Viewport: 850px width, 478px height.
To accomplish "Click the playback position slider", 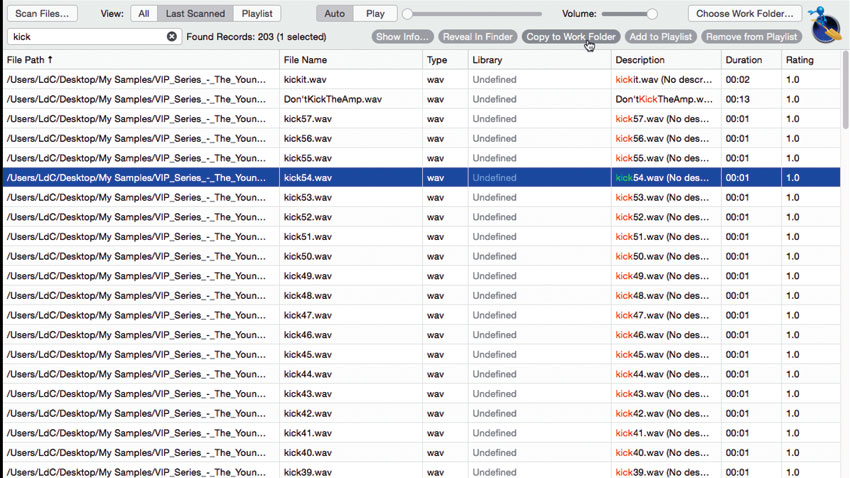I will tap(472, 14).
